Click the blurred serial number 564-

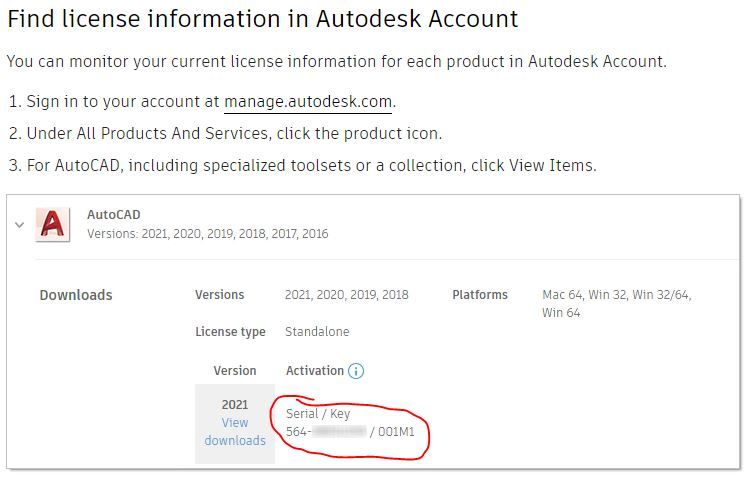[326, 431]
